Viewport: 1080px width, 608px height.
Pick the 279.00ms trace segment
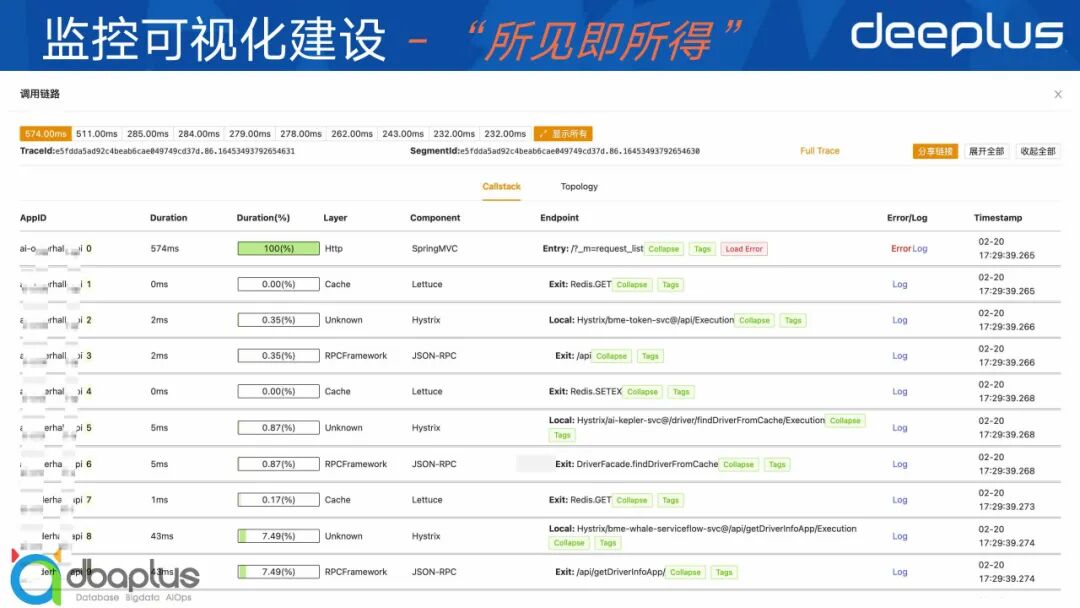[x=249, y=134]
